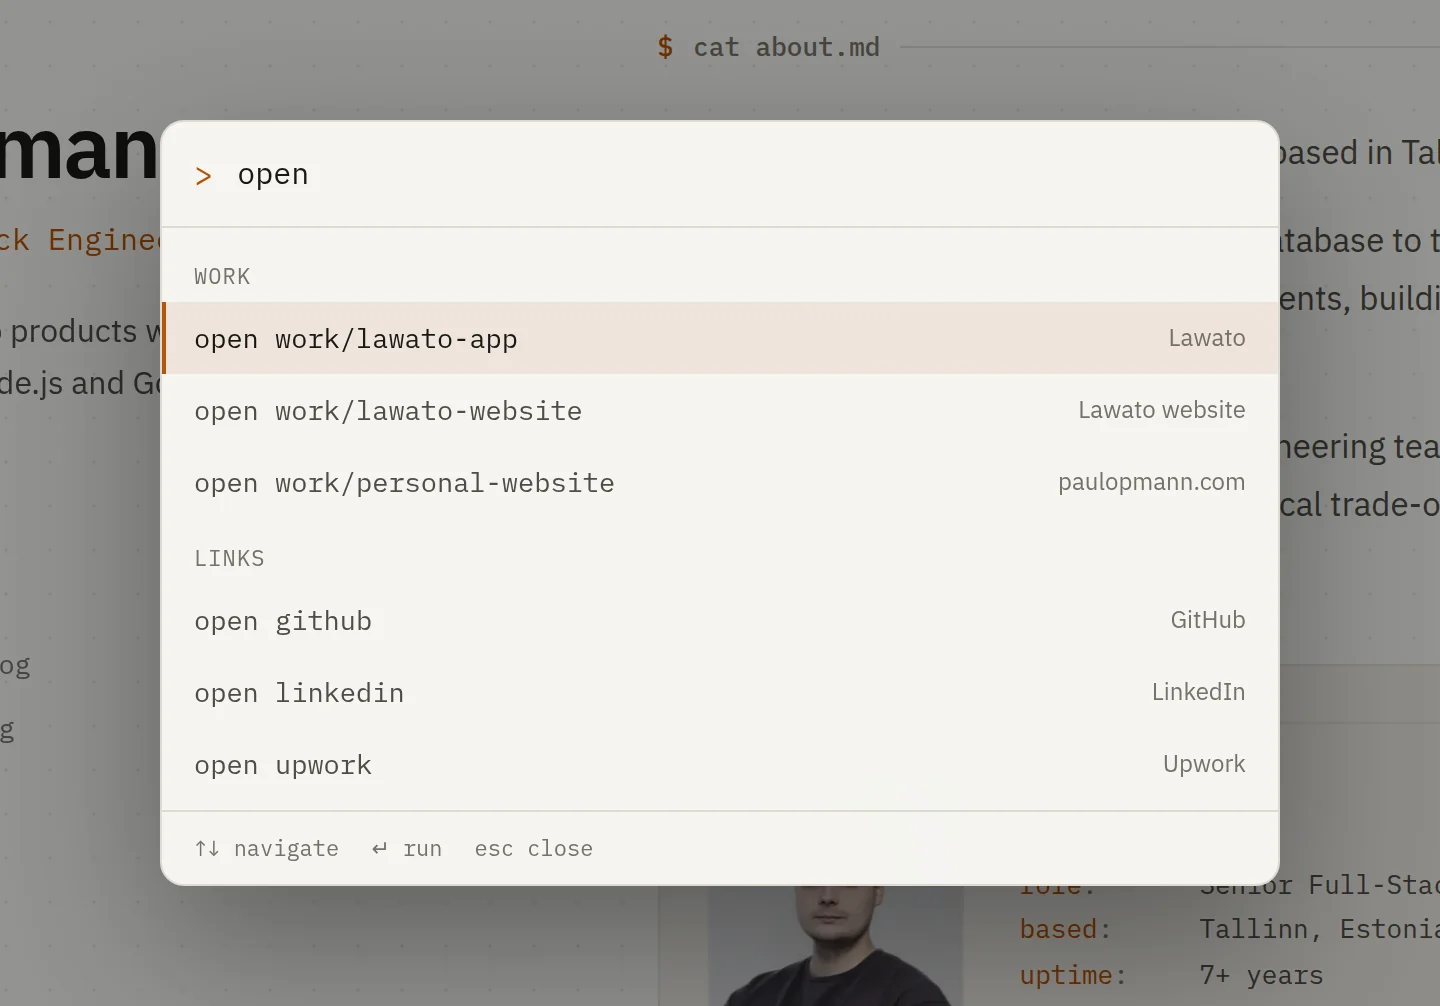The height and width of the screenshot is (1006, 1440).
Task: Click the return-key run icon
Action: [x=379, y=848]
